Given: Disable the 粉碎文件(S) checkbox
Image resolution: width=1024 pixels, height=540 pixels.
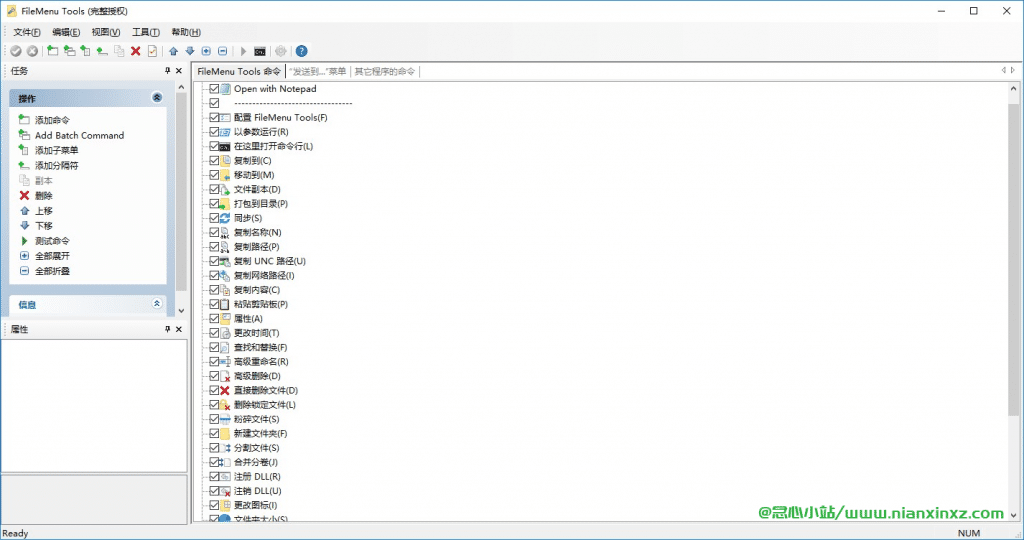Looking at the screenshot, I should coord(214,419).
